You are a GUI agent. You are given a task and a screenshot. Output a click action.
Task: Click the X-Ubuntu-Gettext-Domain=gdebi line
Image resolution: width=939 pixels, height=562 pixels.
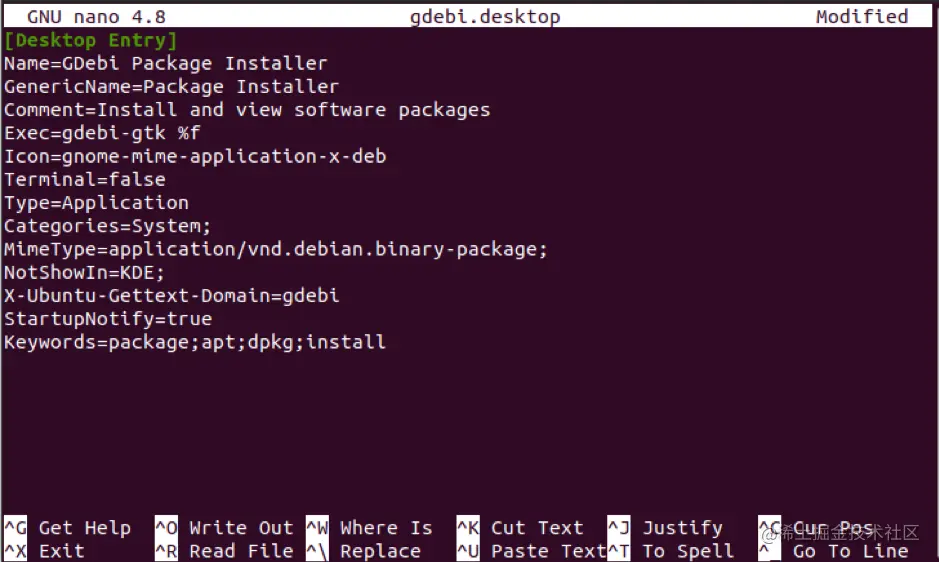pyautogui.click(x=172, y=295)
